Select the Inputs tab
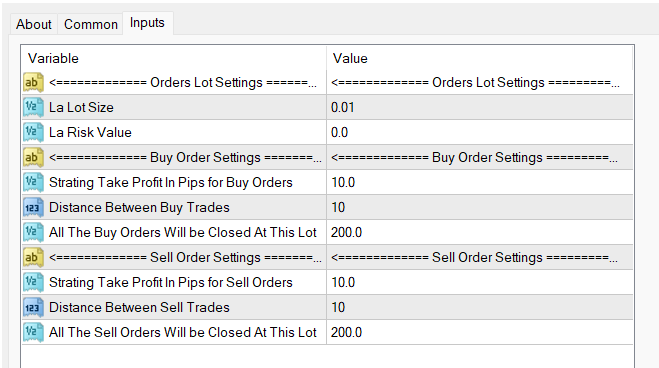Screen dimensions: 659x368 pyautogui.click(x=147, y=23)
